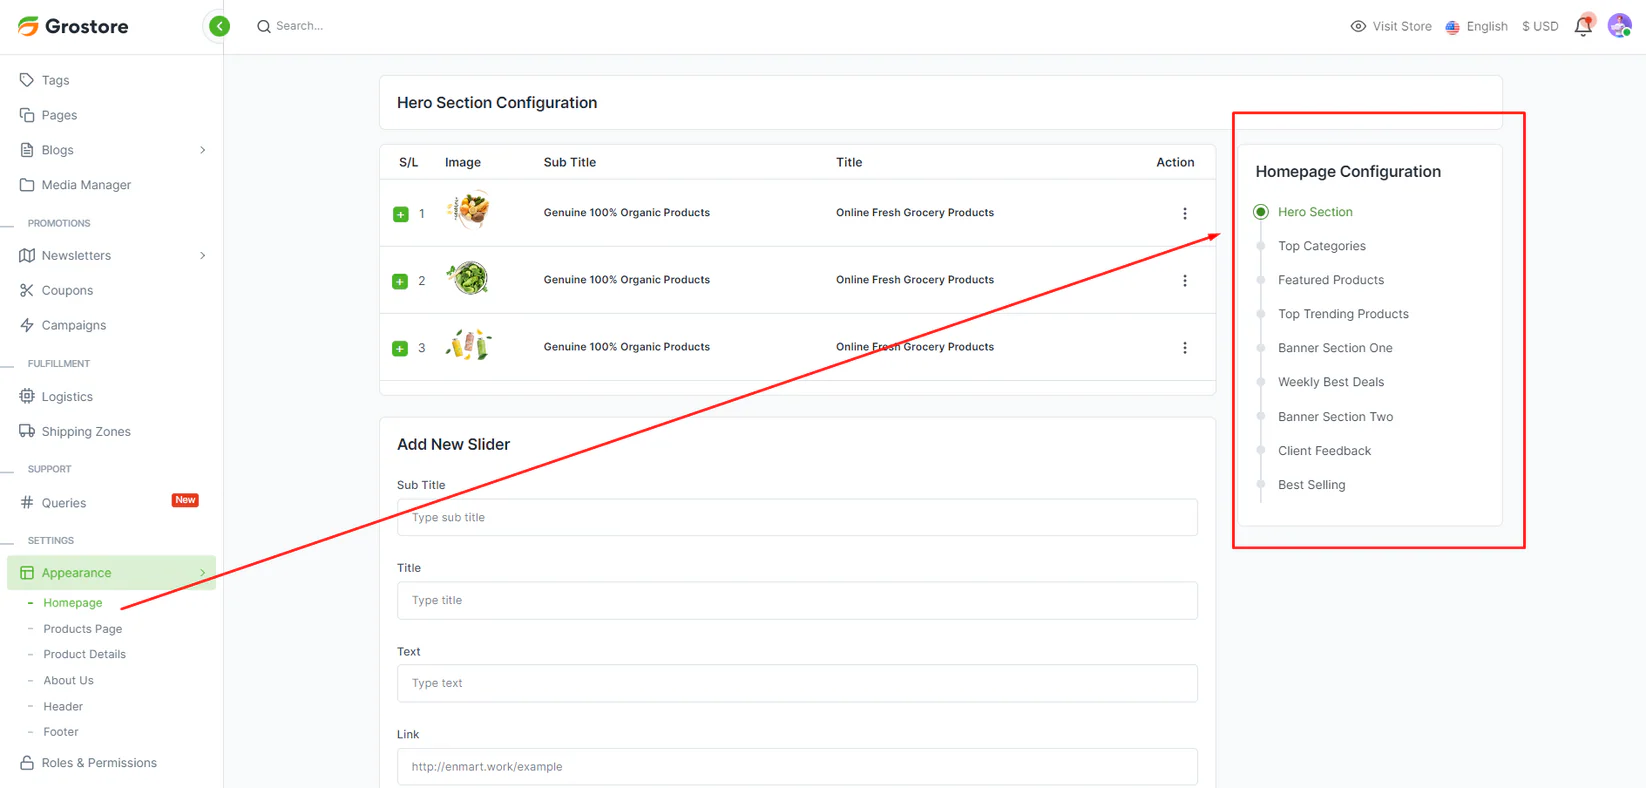Click the Queries hash icon
Screen dimensions: 1646x788
click(x=27, y=502)
